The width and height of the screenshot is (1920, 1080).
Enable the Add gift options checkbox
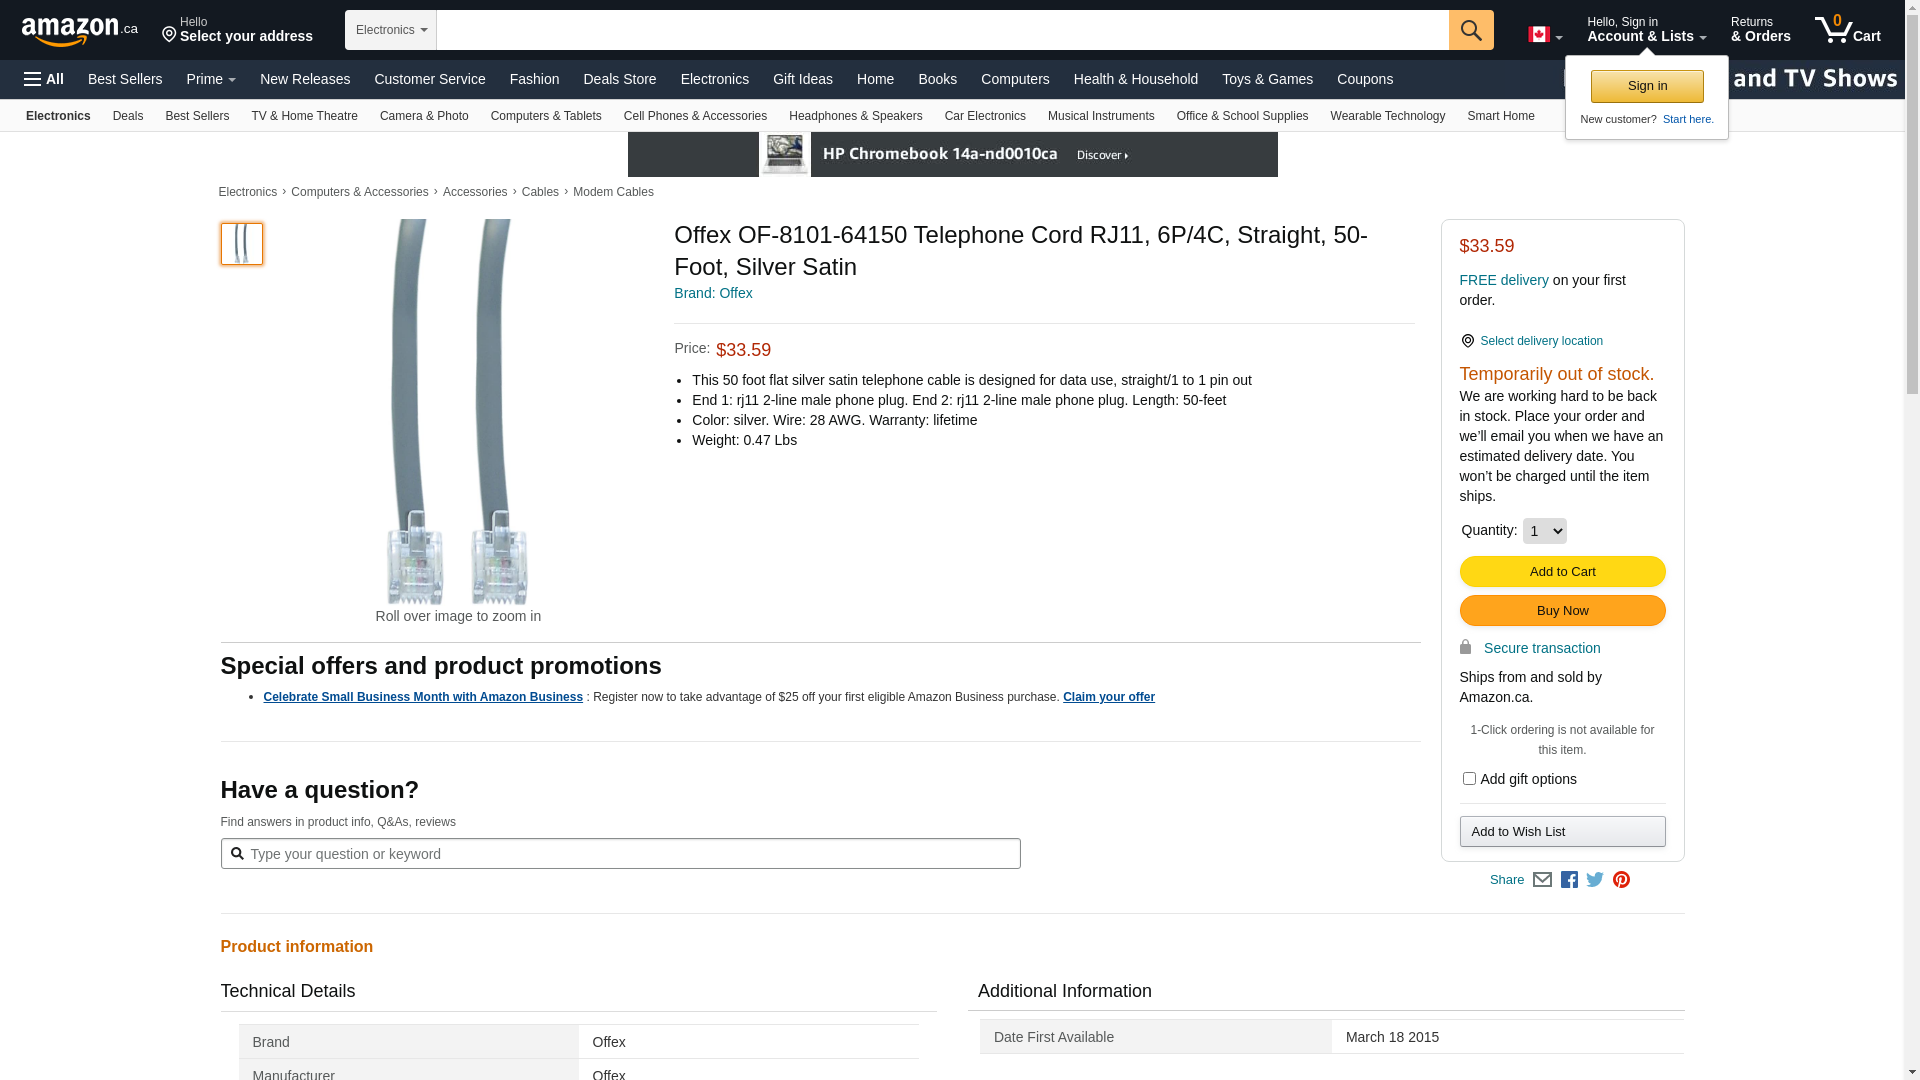point(1469,778)
